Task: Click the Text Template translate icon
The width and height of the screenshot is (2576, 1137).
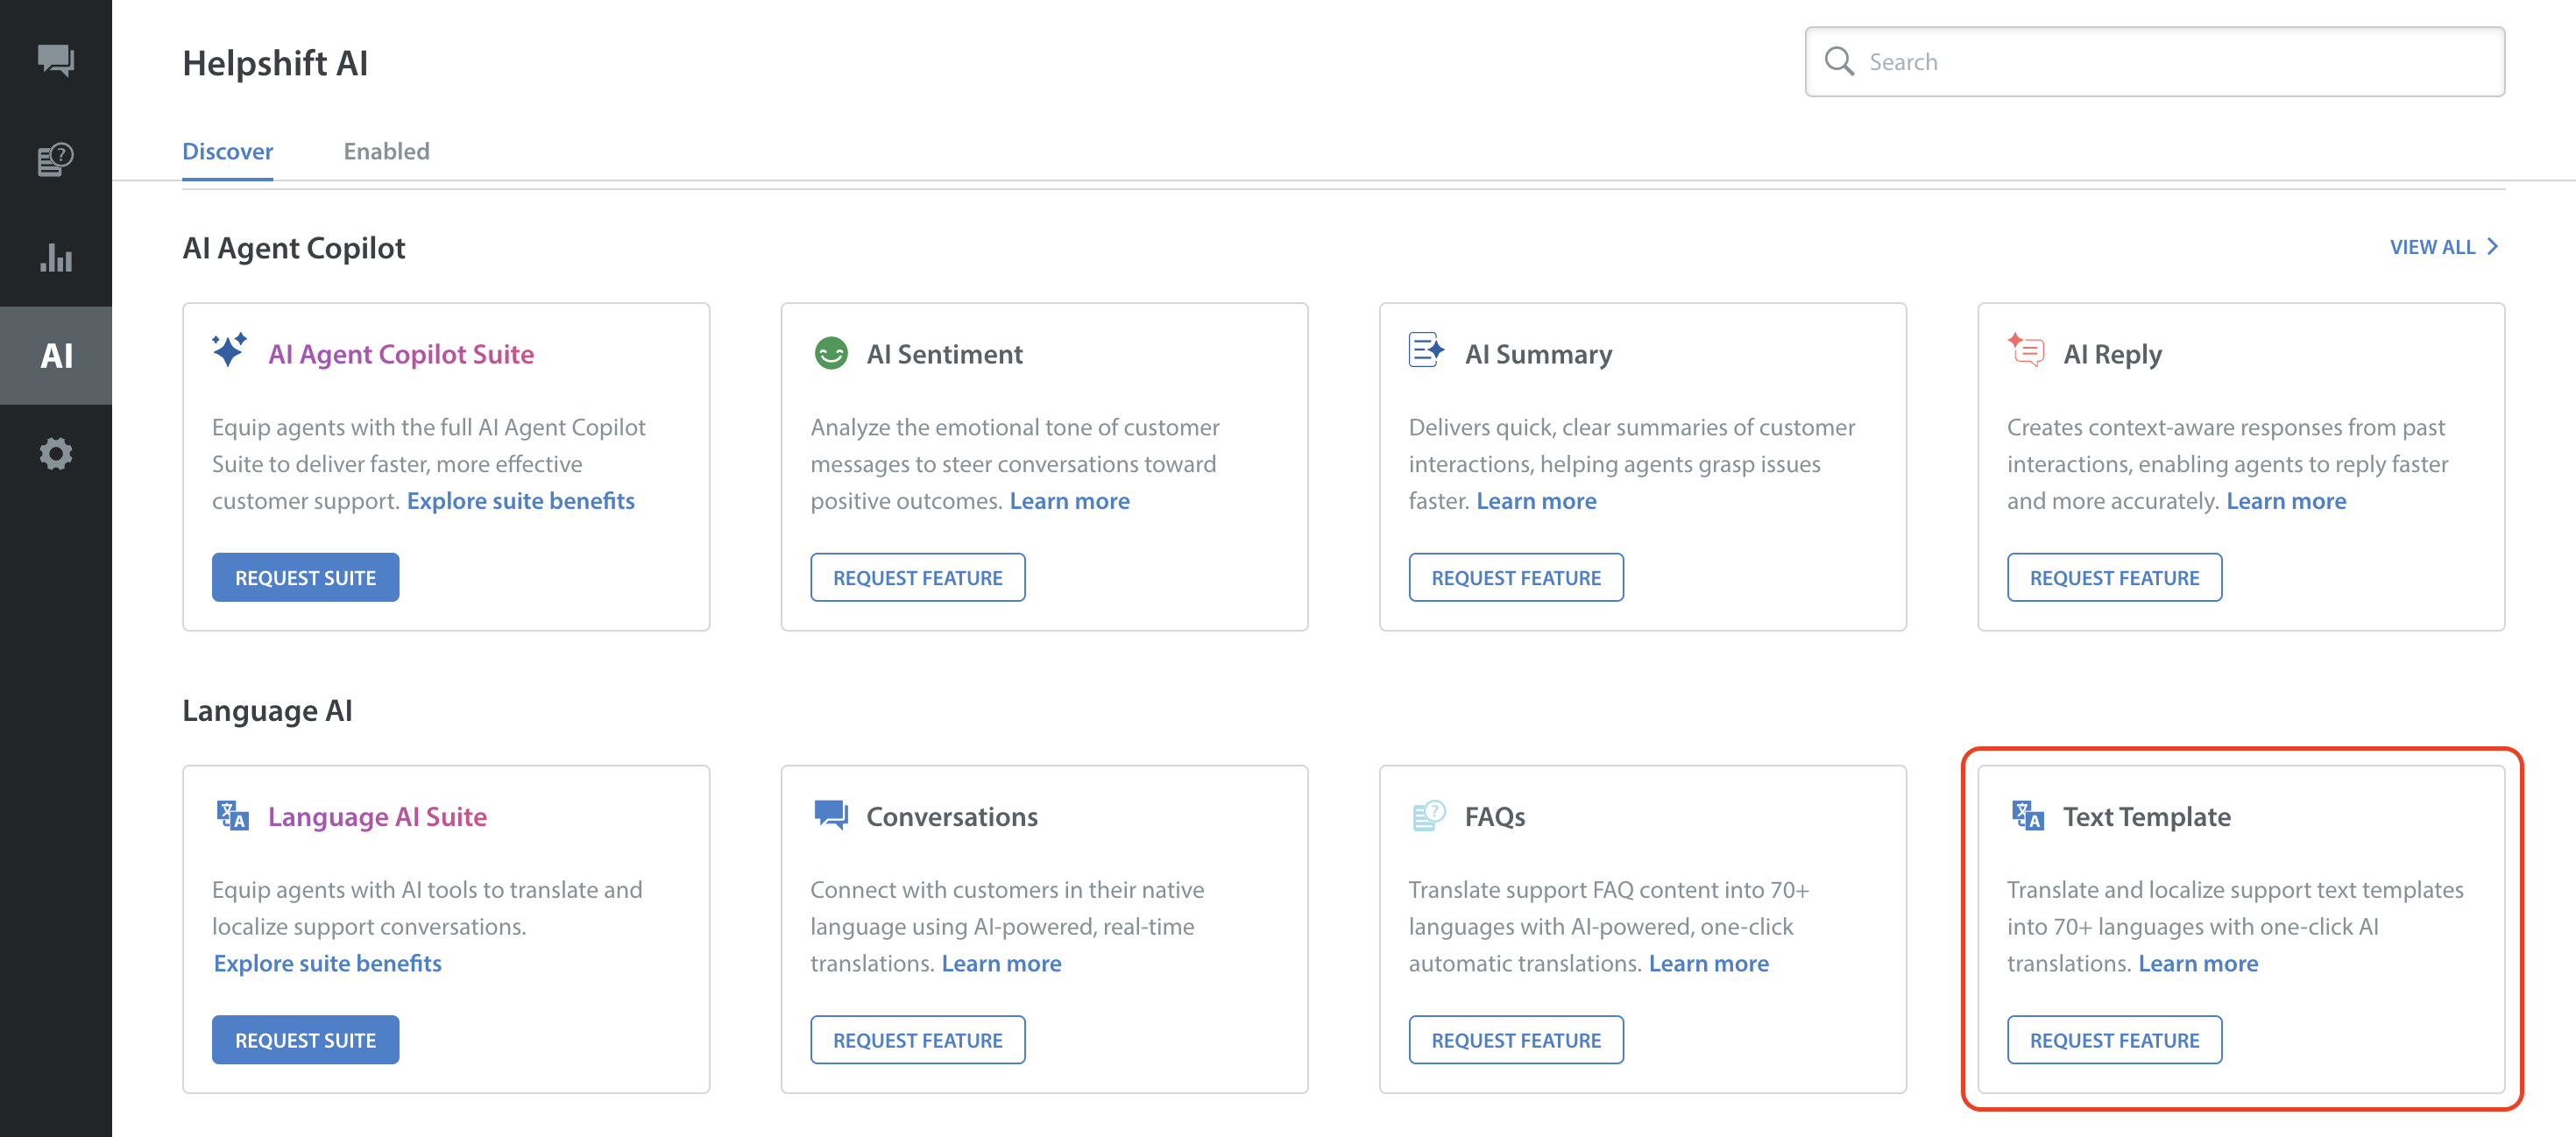Action: [x=2027, y=816]
